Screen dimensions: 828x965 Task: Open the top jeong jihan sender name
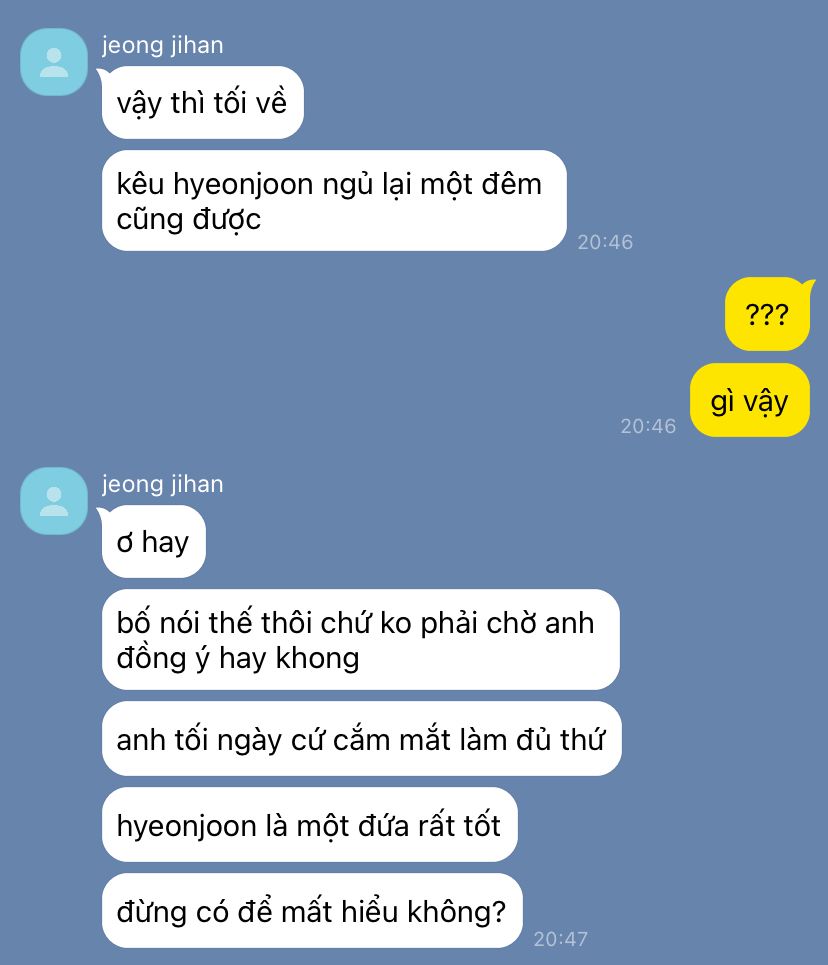[163, 46]
